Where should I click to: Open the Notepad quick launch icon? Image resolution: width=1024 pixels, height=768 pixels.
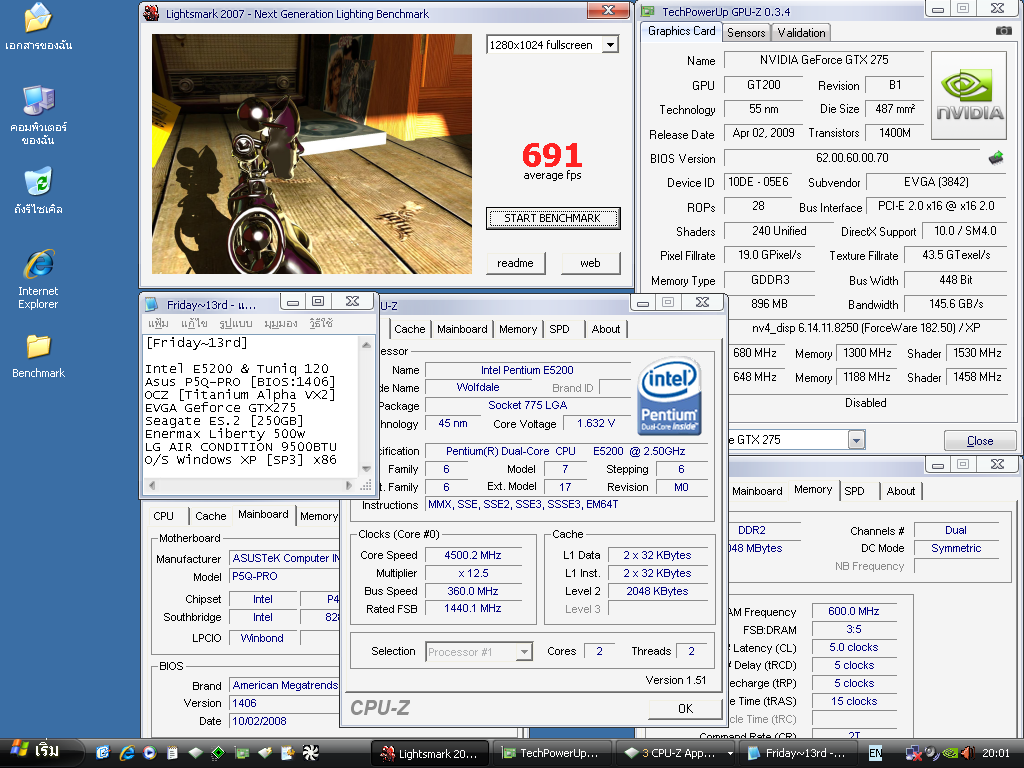172,753
